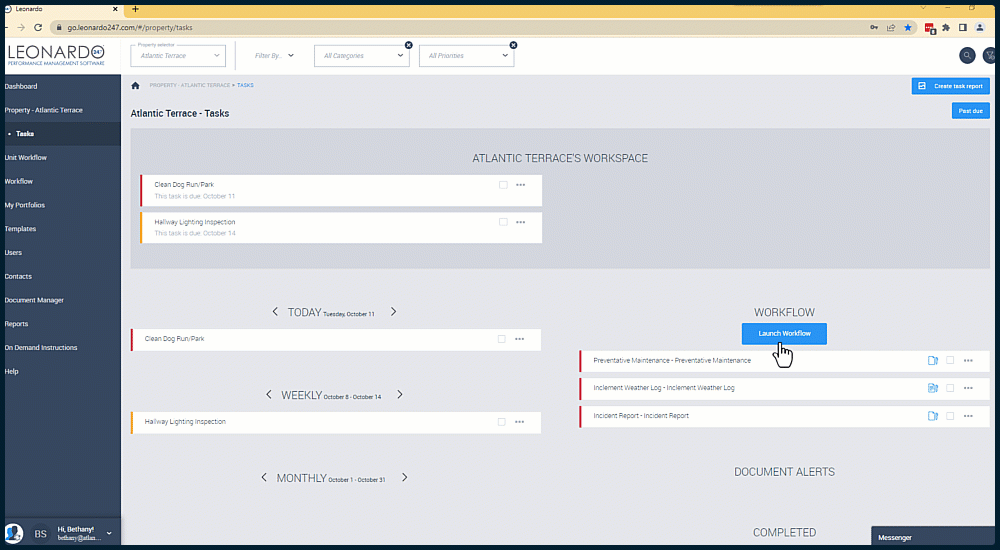1000x550 pixels.
Task: Go to previous month in Monthly section
Action: click(x=264, y=478)
